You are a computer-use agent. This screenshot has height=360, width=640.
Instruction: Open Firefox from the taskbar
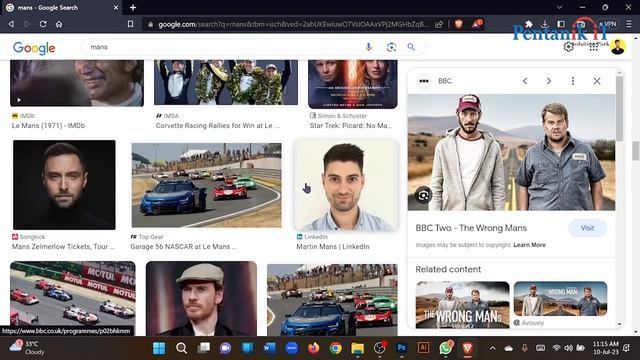point(313,348)
